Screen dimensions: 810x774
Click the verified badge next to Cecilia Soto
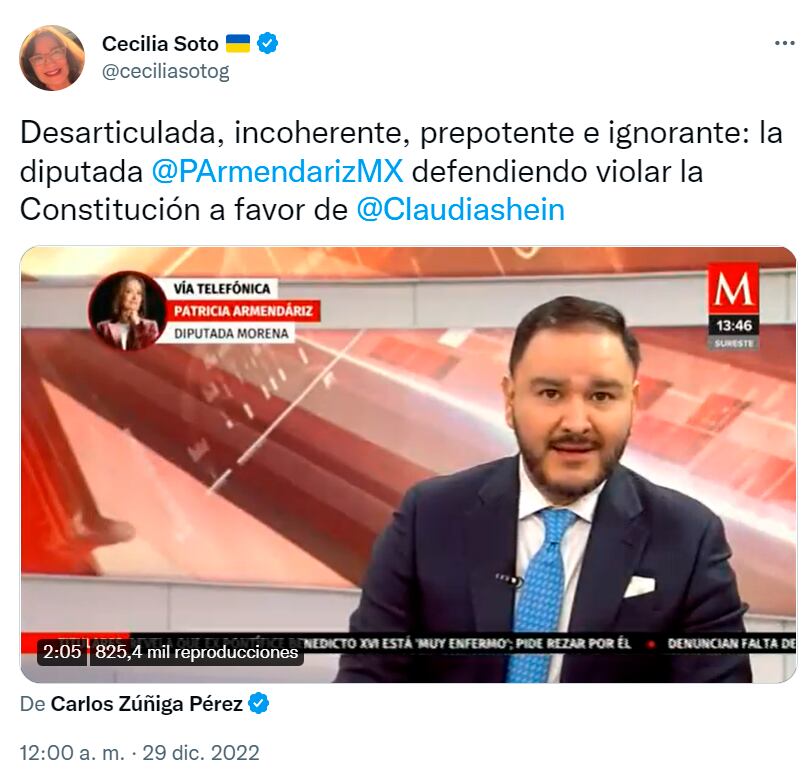point(267,43)
